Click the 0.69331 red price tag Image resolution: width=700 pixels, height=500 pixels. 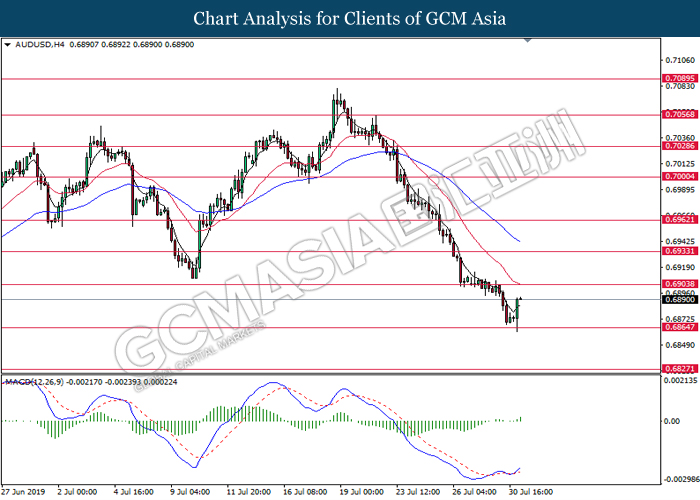pos(679,252)
